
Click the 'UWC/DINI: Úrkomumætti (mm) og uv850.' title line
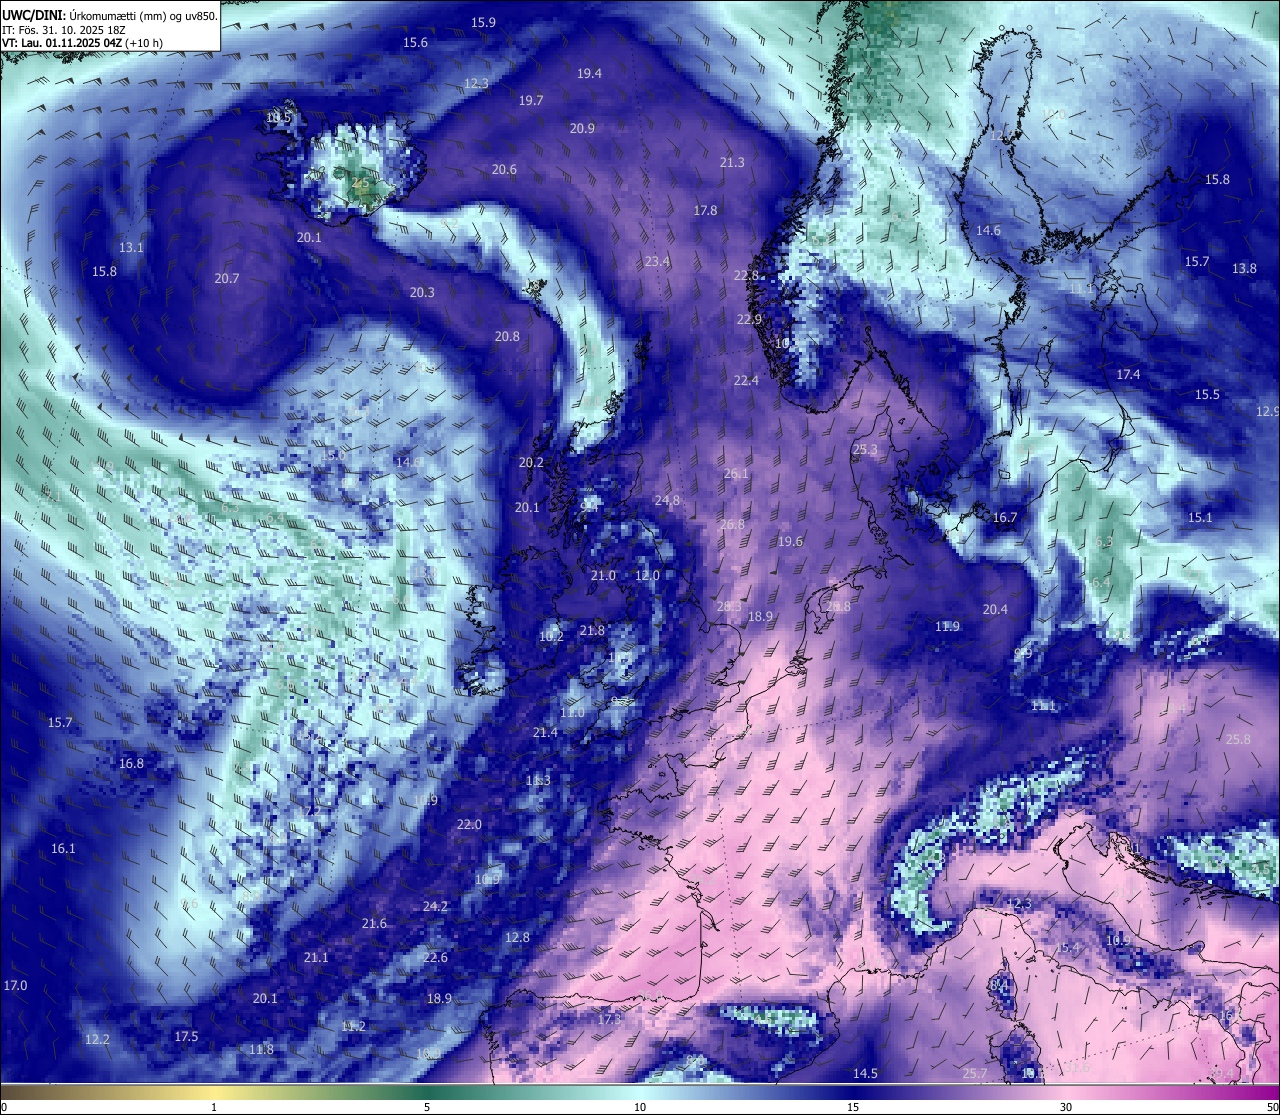click(x=109, y=15)
